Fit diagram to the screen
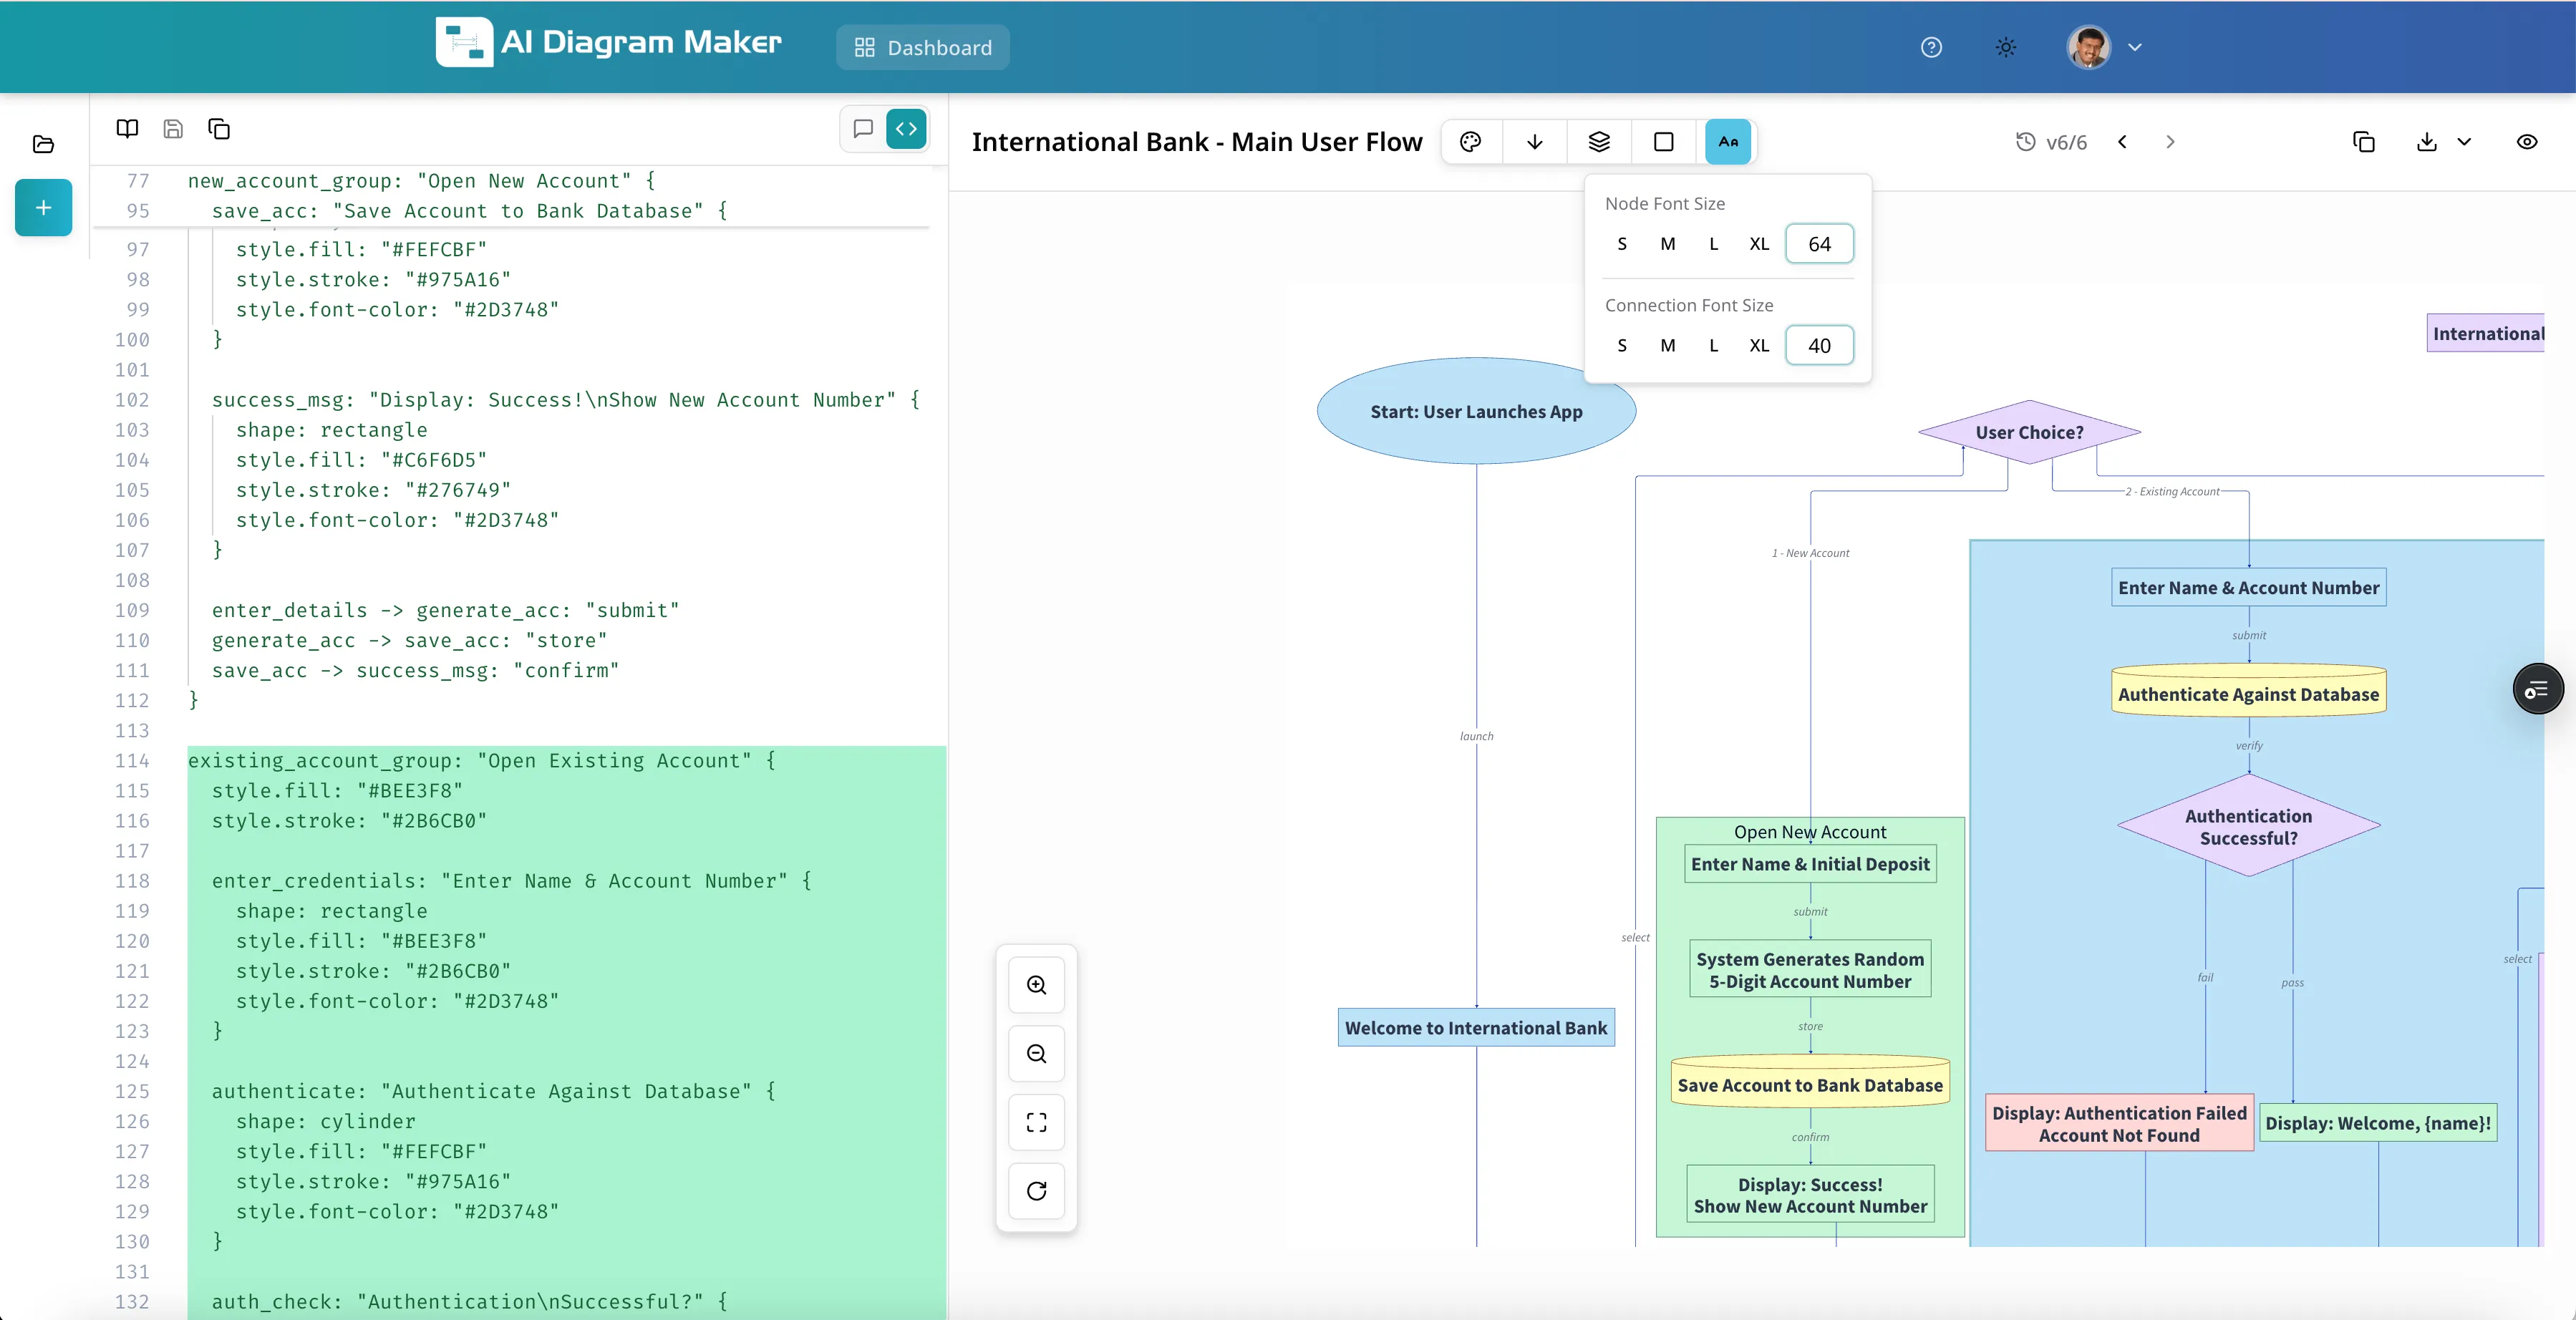 pos(1036,1122)
